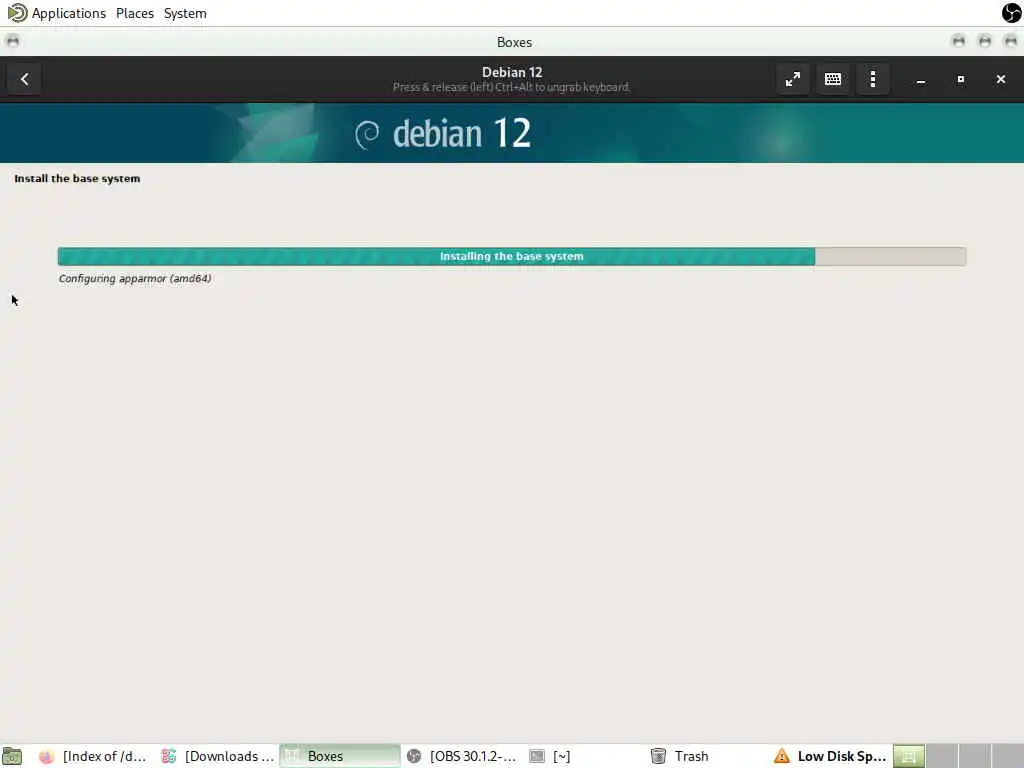The height and width of the screenshot is (768, 1024).
Task: Switch to the Index of /d... browser window
Action: click(x=92, y=756)
